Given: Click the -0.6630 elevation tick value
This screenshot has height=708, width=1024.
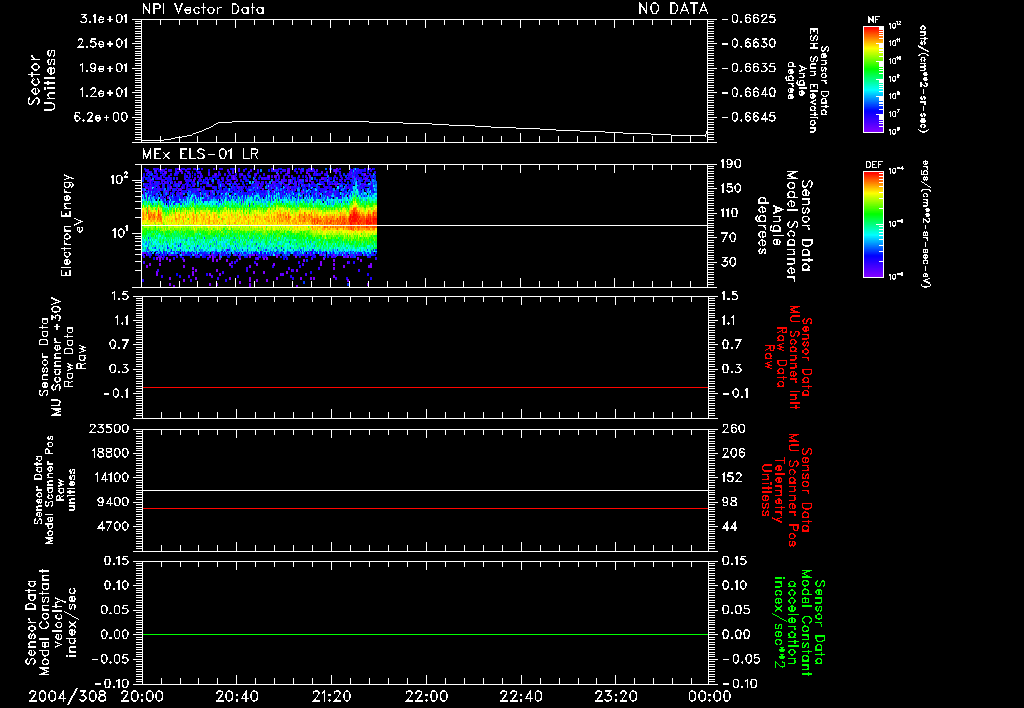Looking at the screenshot, I should [x=750, y=43].
